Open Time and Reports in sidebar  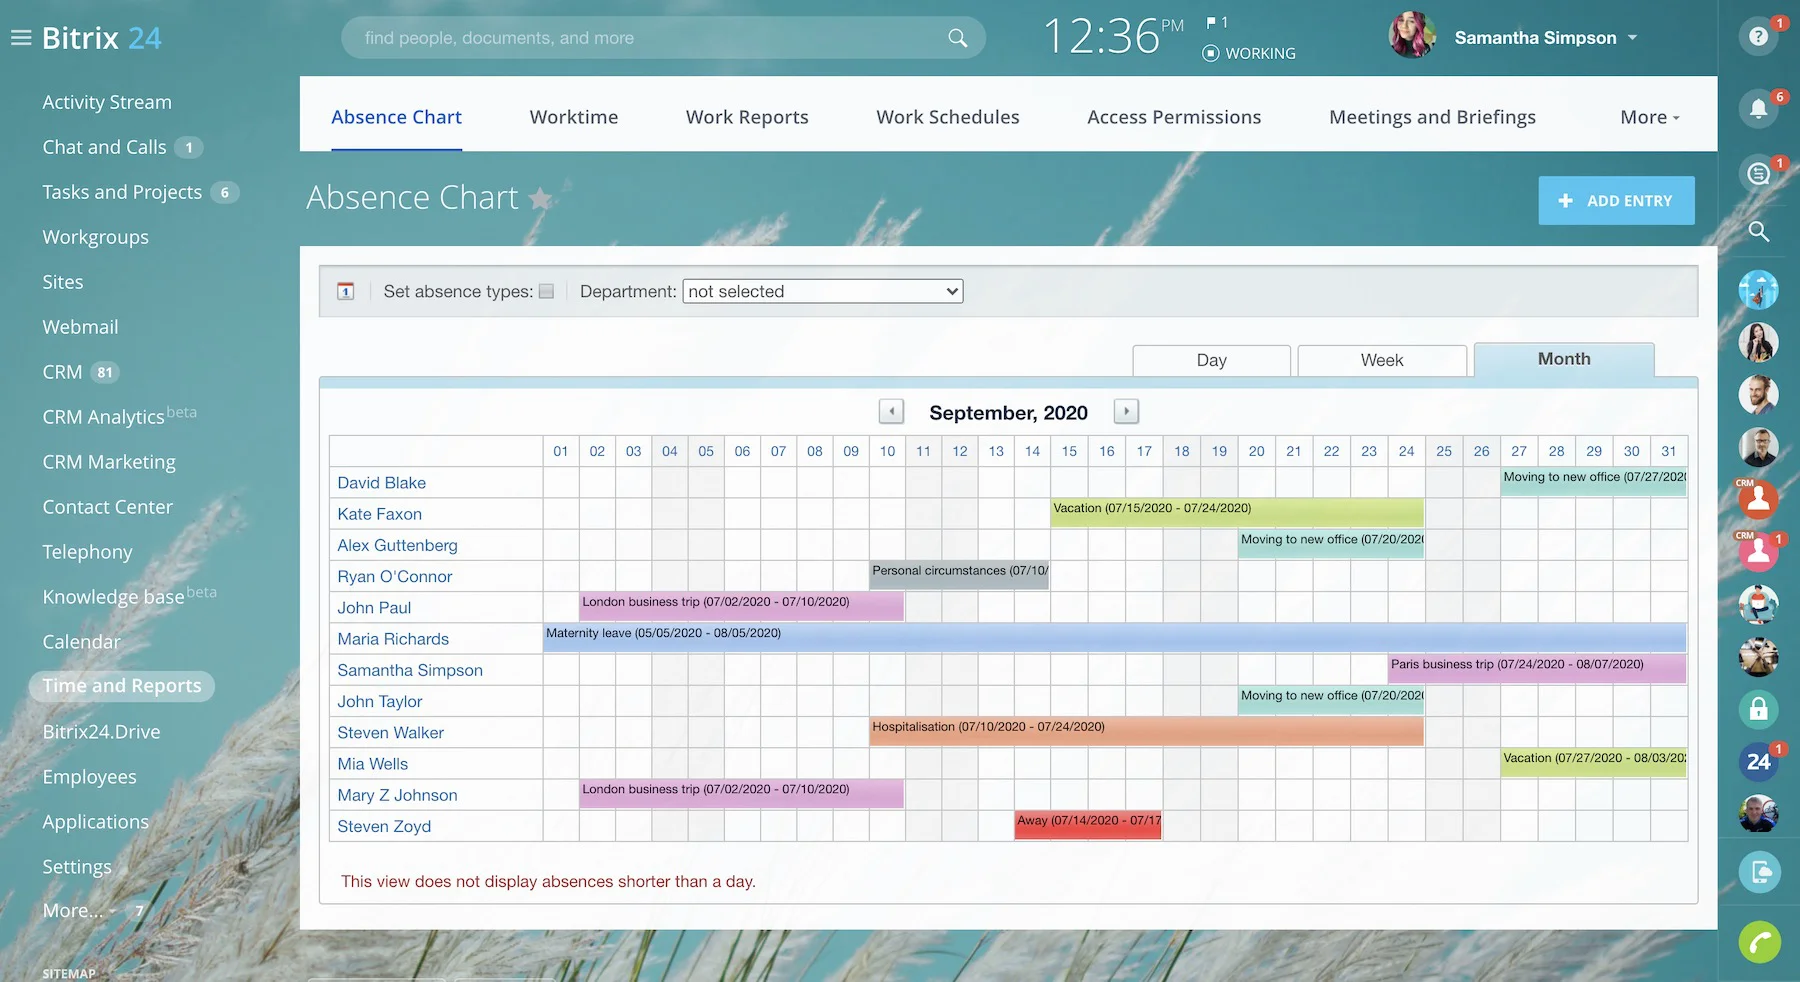click(122, 686)
